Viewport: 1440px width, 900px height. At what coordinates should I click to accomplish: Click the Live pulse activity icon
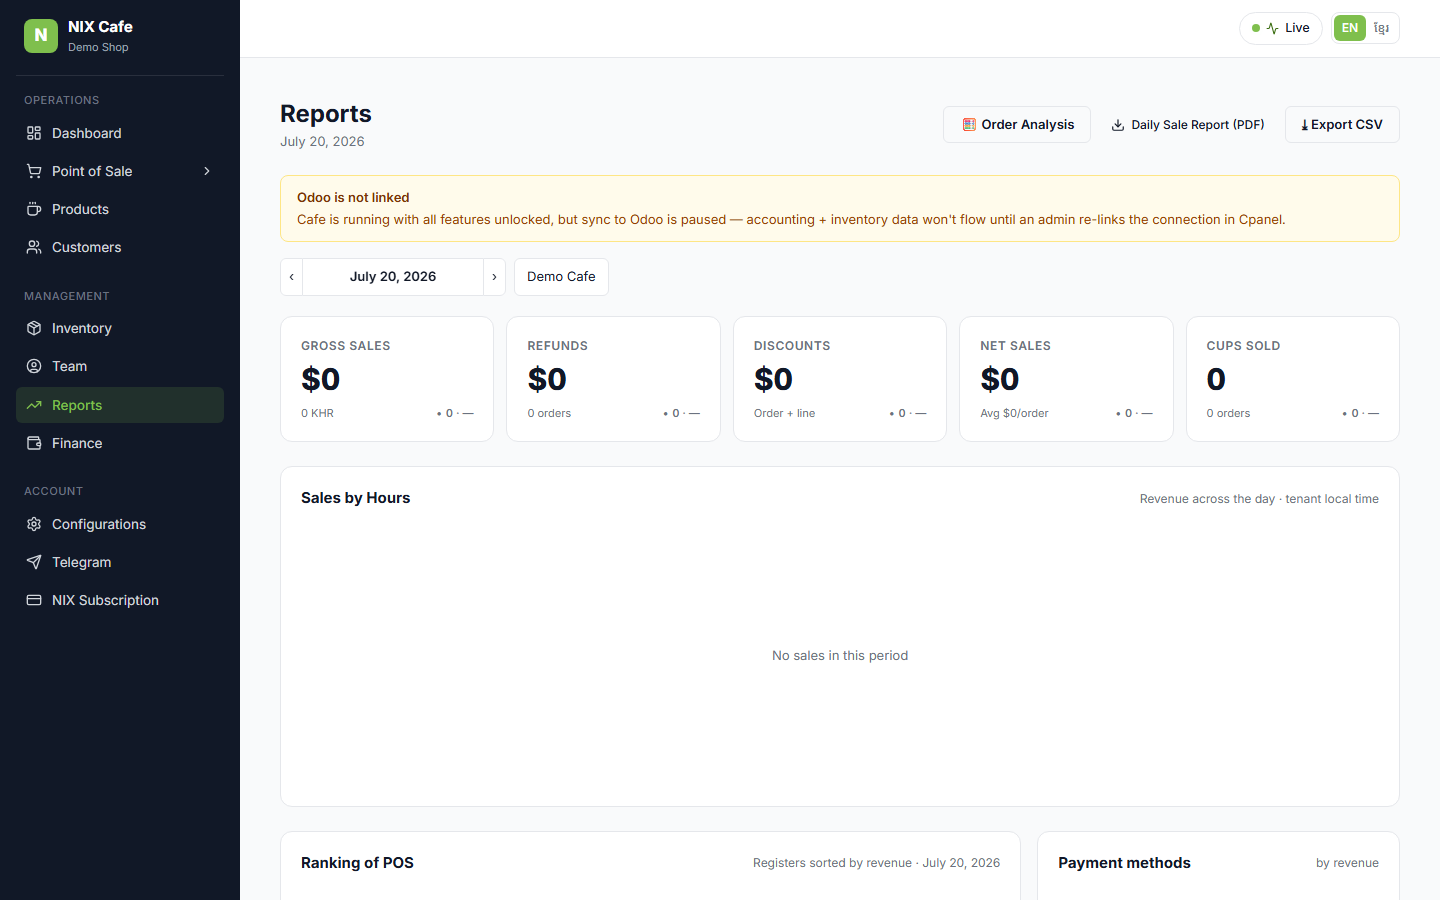(1272, 28)
